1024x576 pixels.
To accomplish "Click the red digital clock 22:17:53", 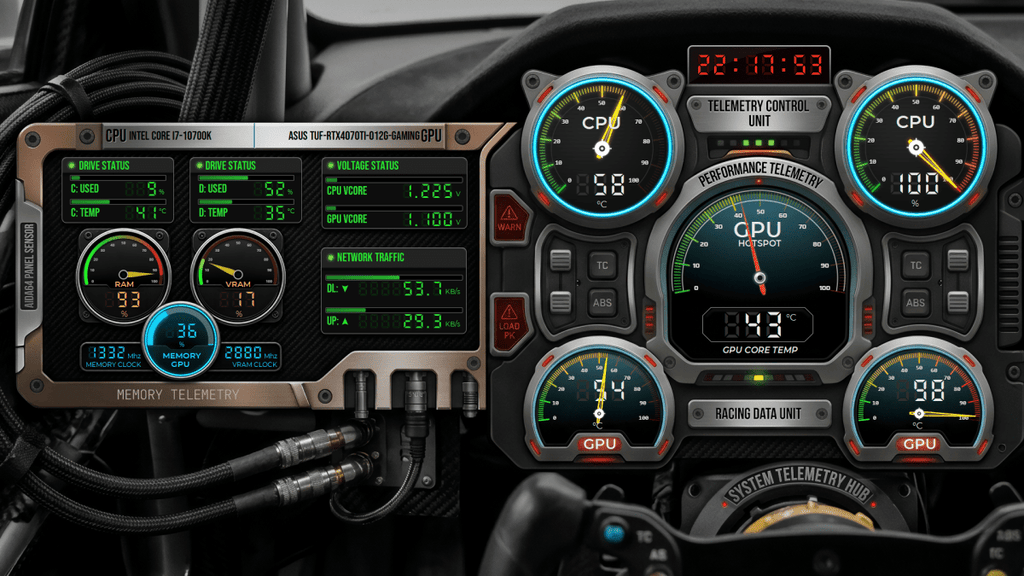I will tap(759, 65).
